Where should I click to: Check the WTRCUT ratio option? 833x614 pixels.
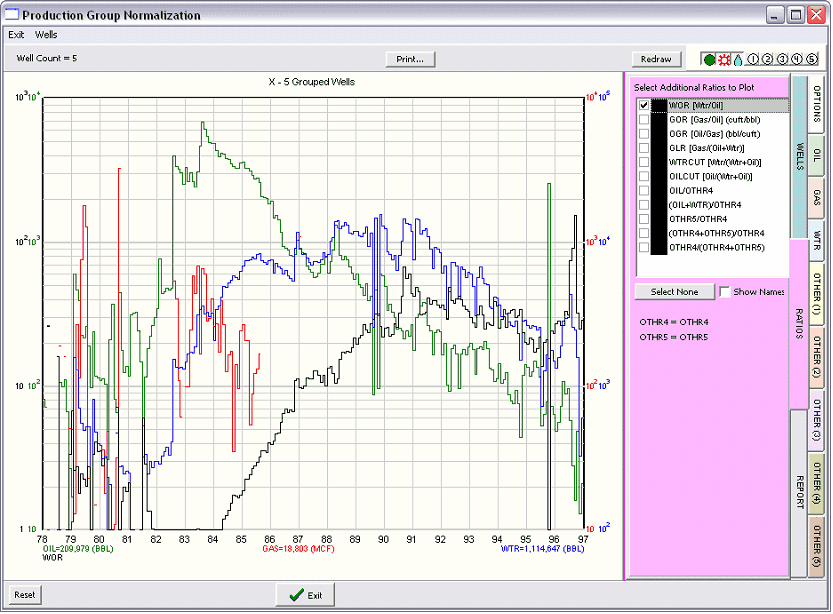tap(646, 161)
